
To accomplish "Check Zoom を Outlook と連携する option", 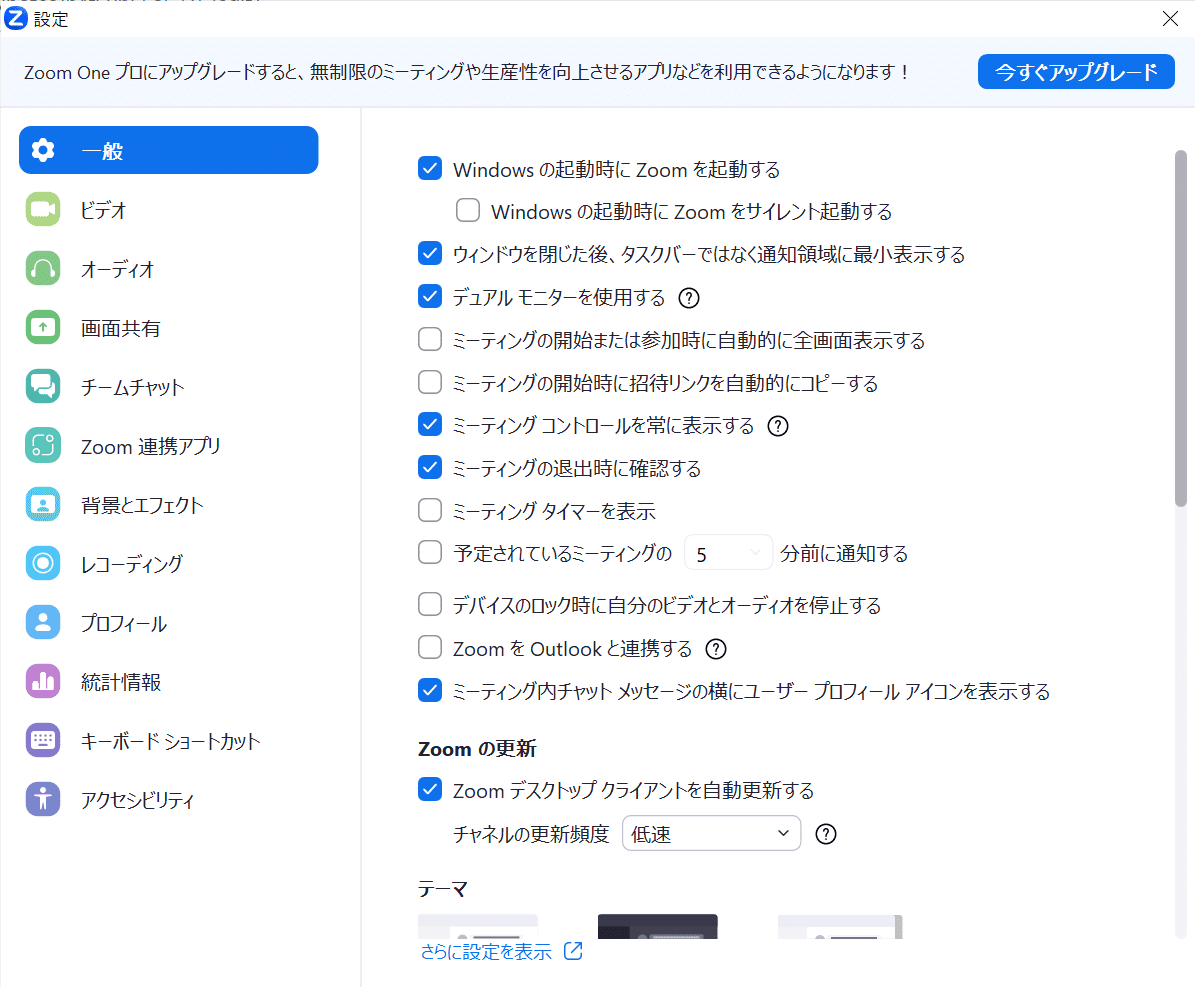I will (430, 648).
